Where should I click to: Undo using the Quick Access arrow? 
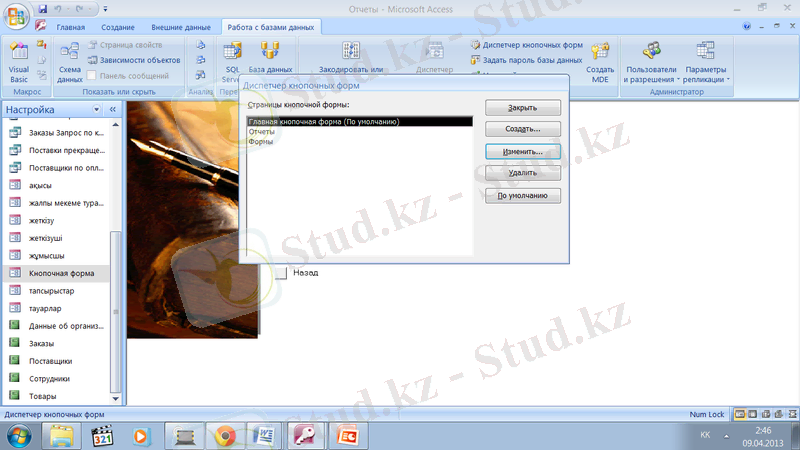(x=58, y=9)
